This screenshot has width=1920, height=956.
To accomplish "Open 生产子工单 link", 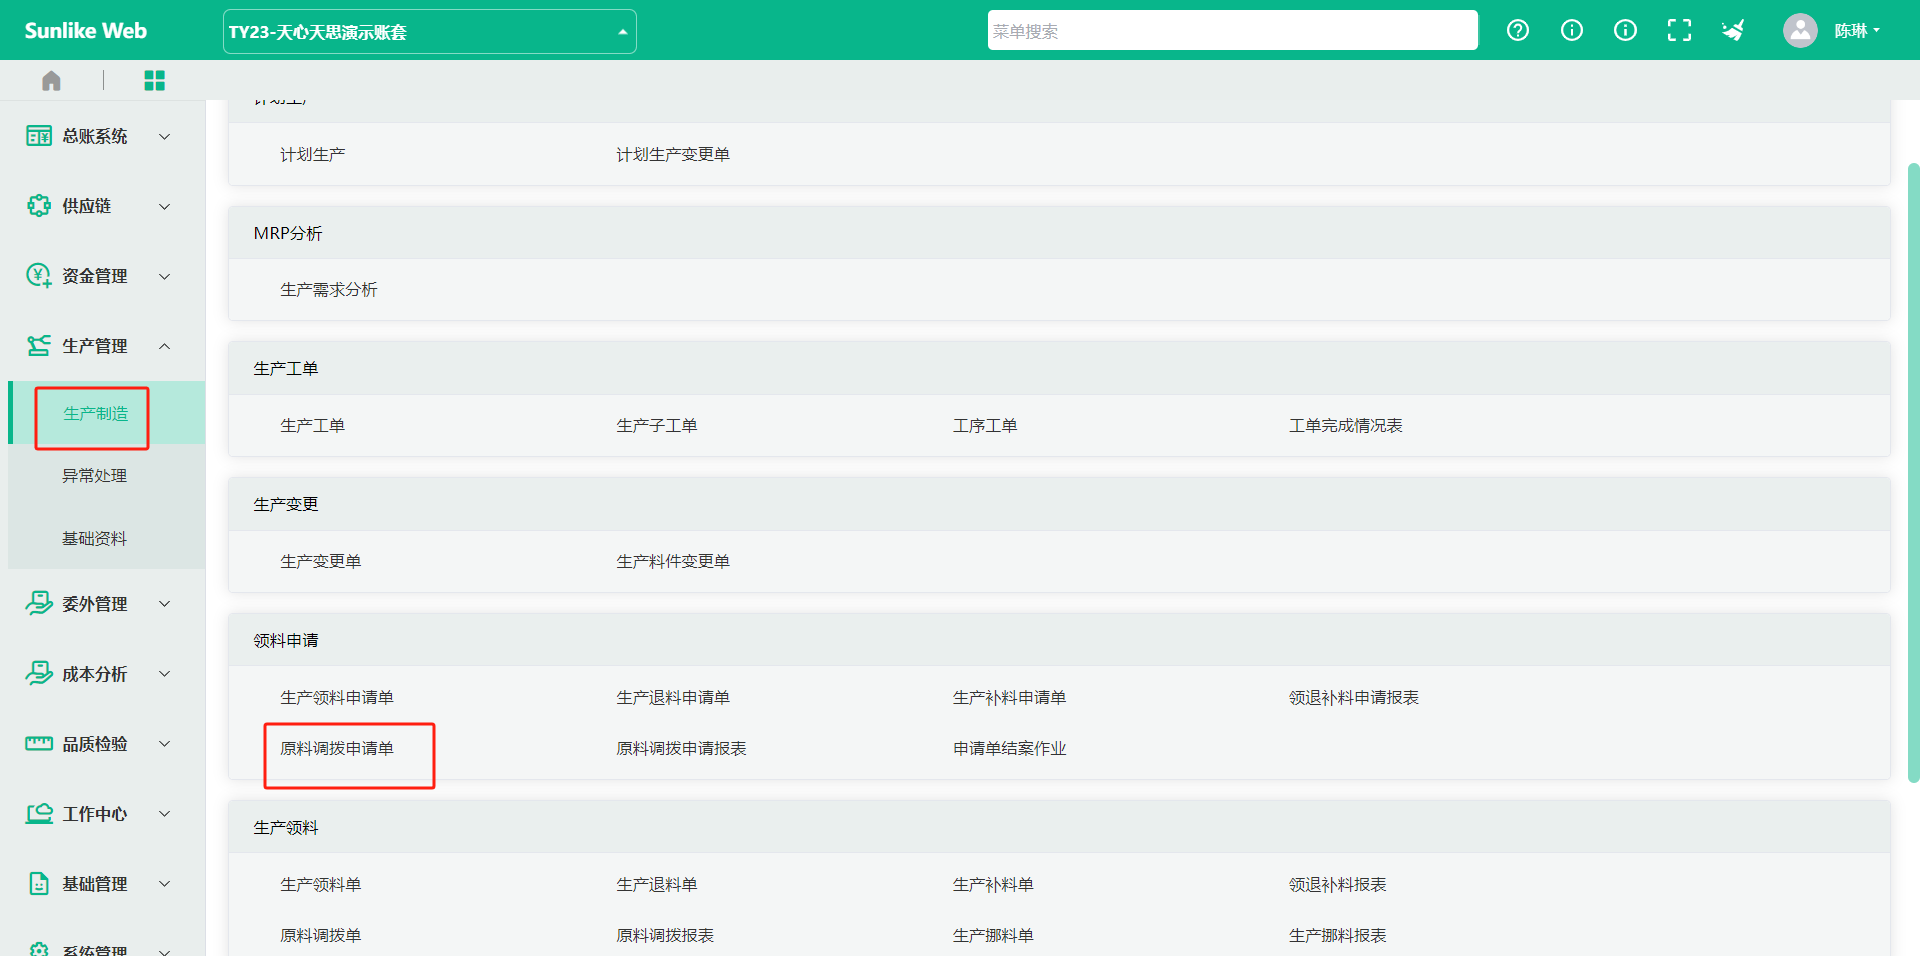I will click(x=657, y=426).
